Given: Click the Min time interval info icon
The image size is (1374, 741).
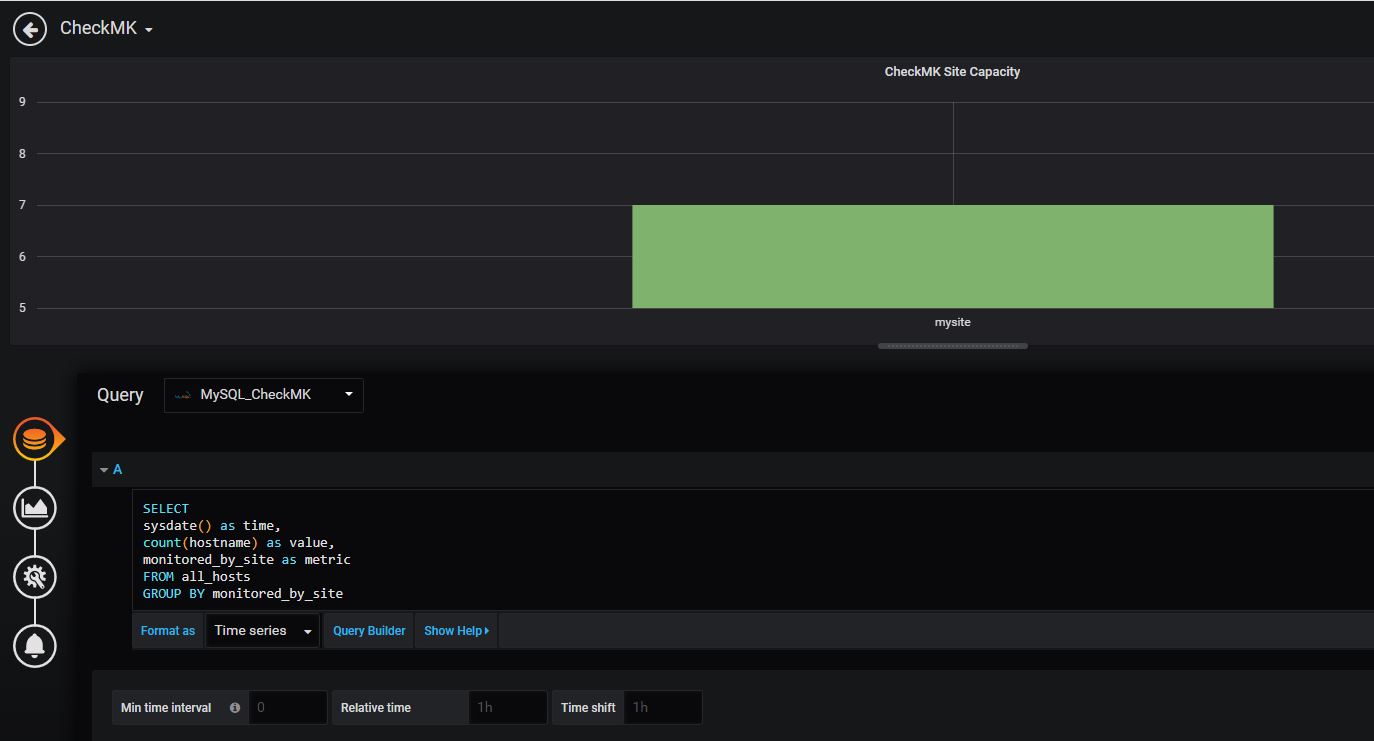Looking at the screenshot, I should pos(235,708).
